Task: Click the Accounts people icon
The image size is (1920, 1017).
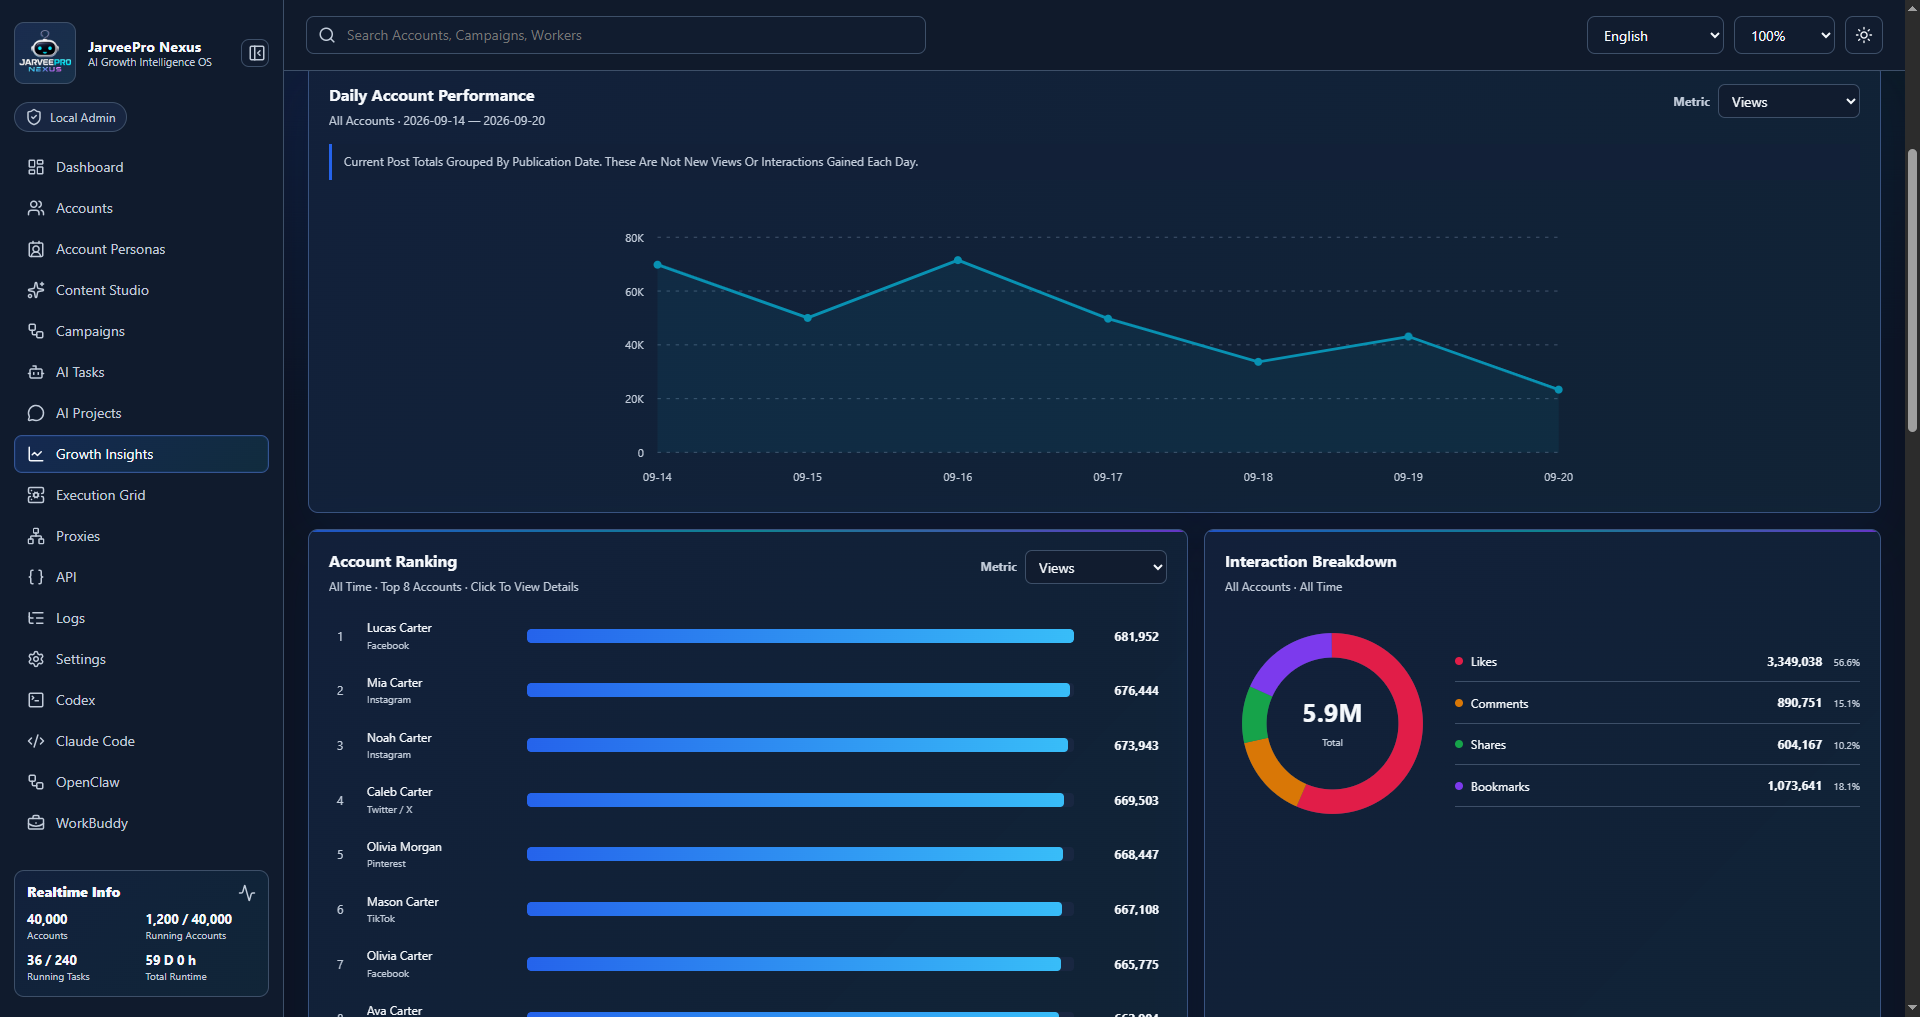Action: coord(36,208)
